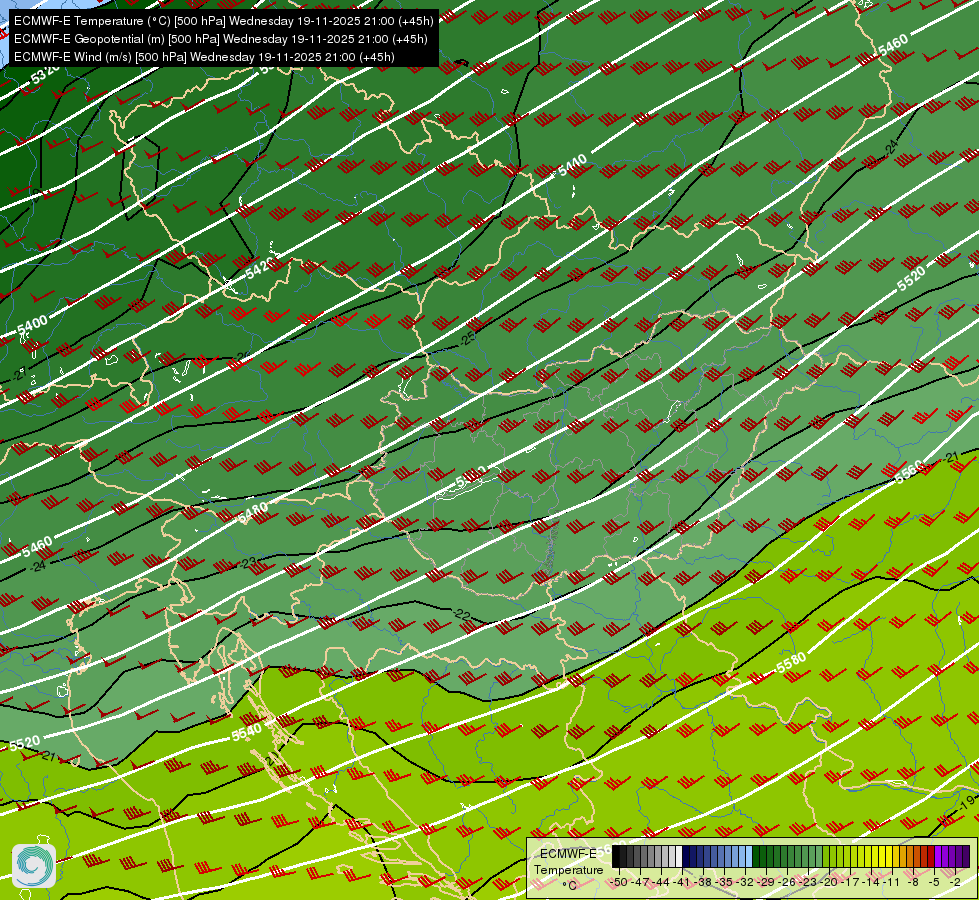Screen dimensions: 979x900
Task: Click the legend value -50
Action: coord(619,883)
